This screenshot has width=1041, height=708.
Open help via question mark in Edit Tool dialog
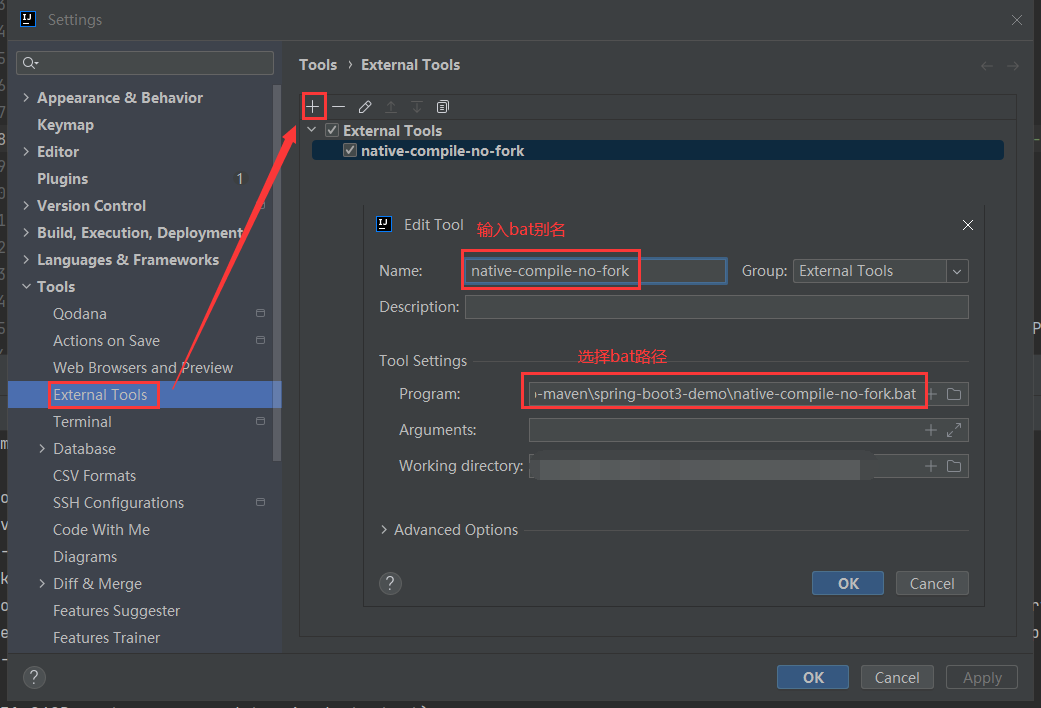(390, 583)
